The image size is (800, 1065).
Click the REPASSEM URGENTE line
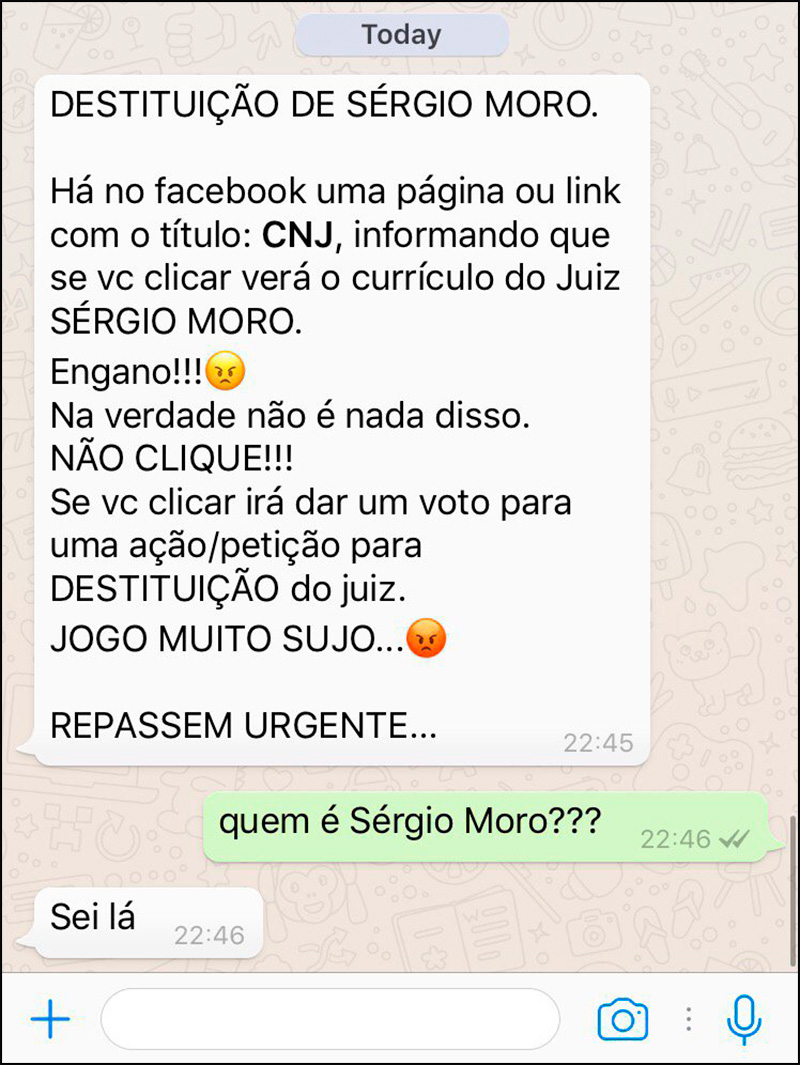click(243, 725)
